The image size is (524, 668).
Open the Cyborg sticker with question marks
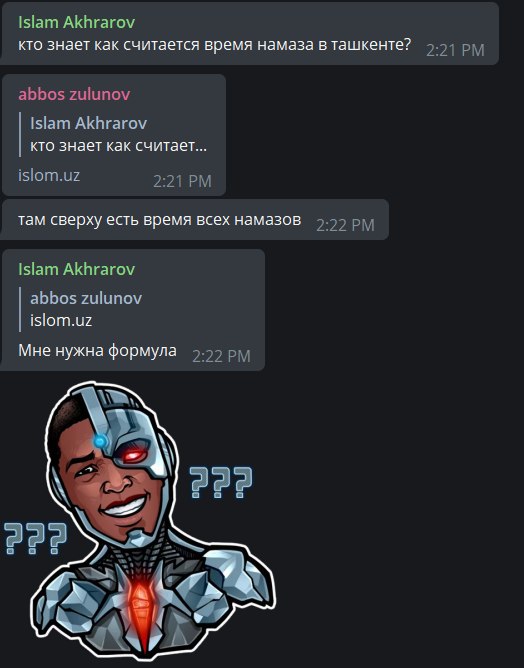(x=141, y=521)
